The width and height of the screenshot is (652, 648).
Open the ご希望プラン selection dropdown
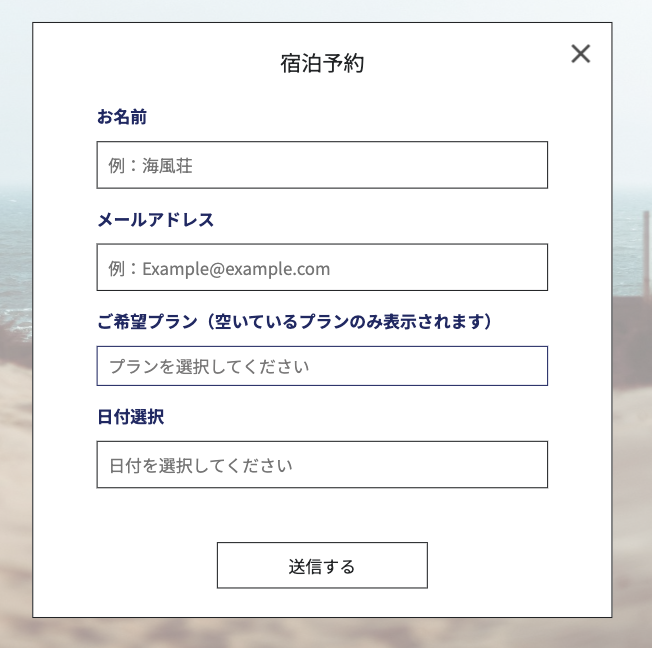click(x=322, y=366)
